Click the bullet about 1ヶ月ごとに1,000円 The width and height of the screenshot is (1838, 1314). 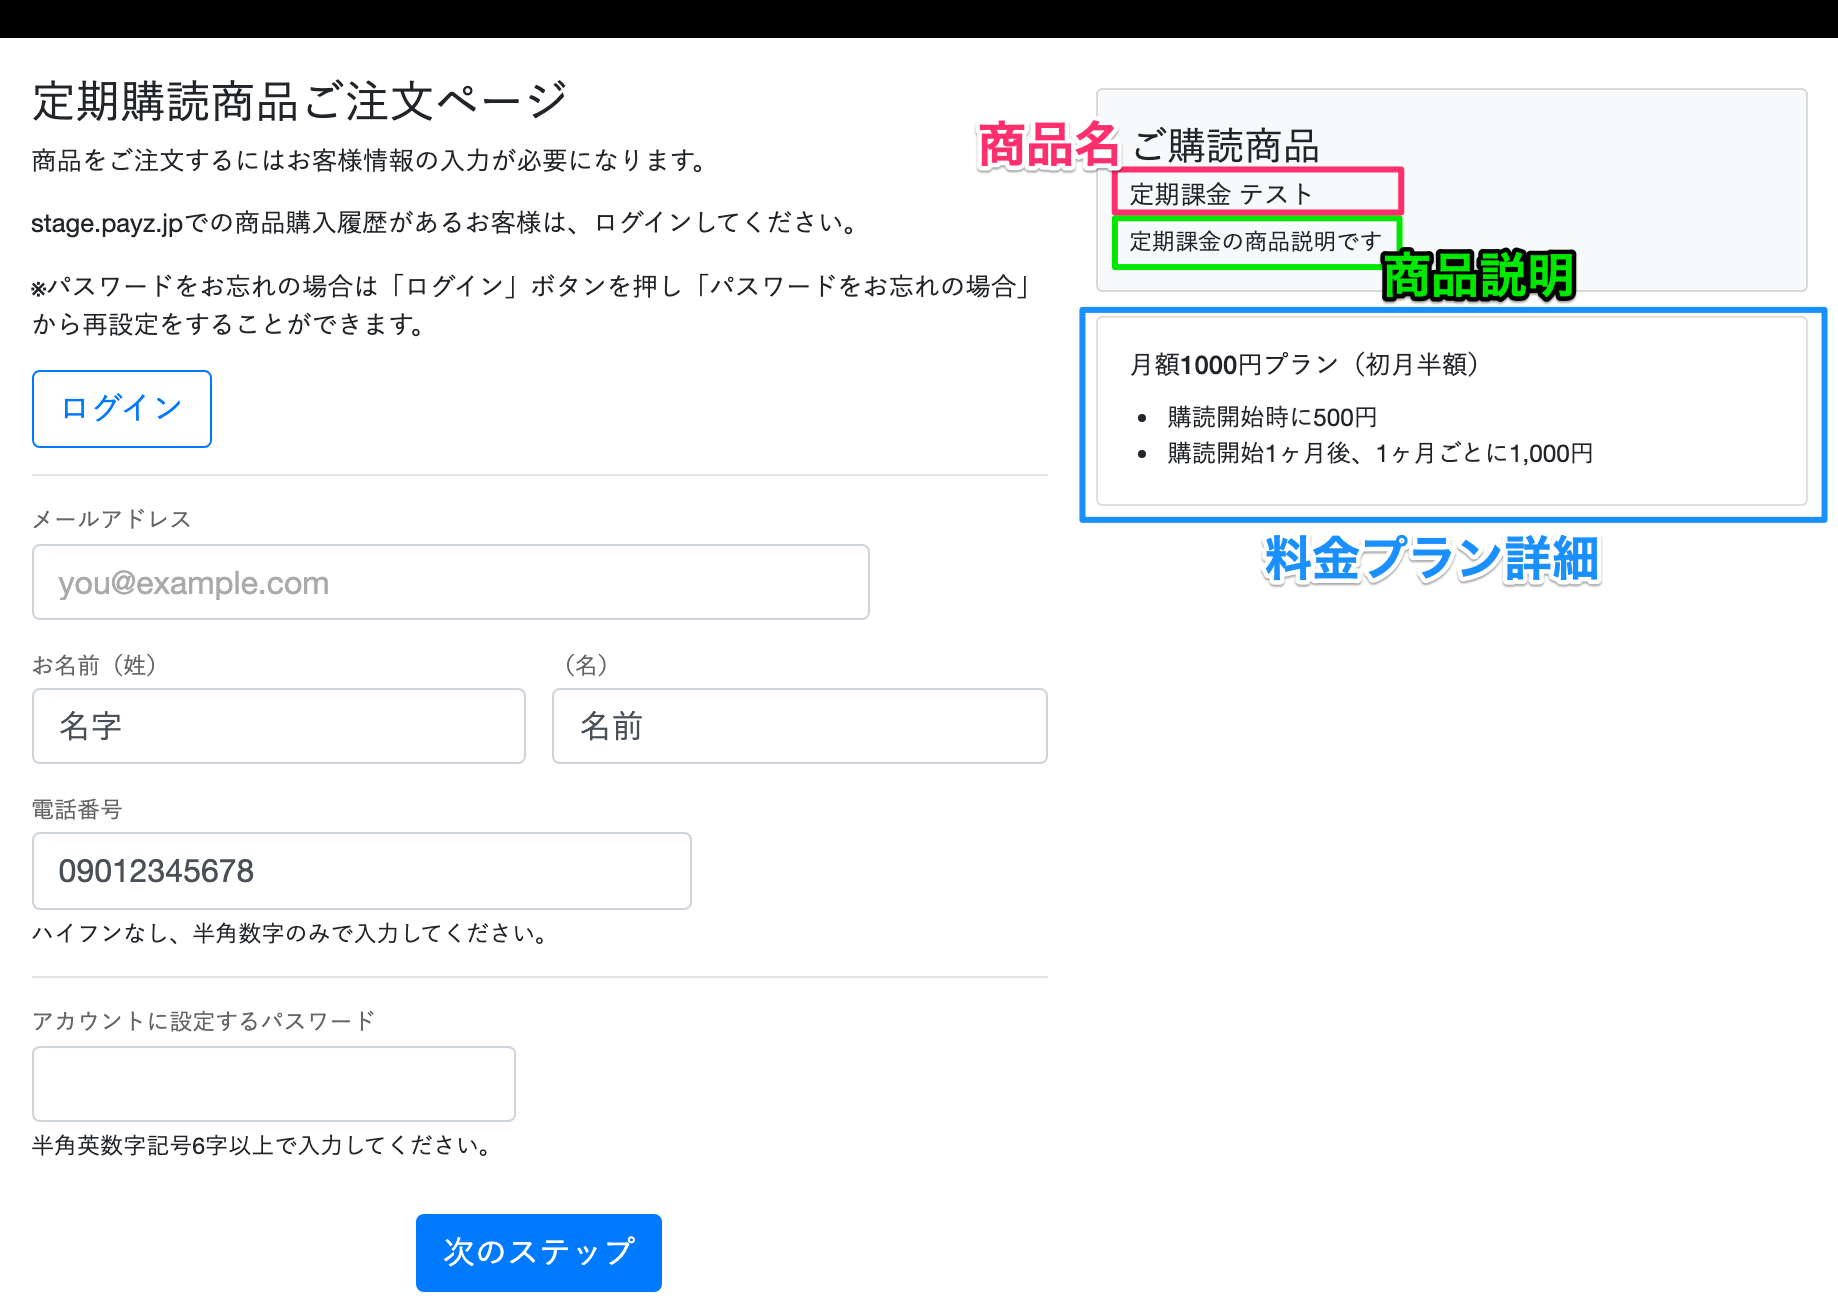(x=1380, y=454)
